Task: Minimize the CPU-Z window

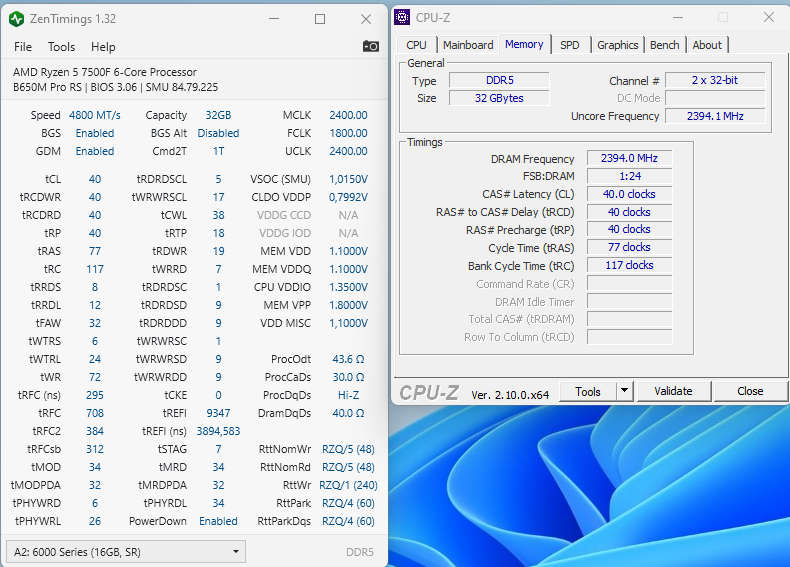Action: [x=678, y=18]
